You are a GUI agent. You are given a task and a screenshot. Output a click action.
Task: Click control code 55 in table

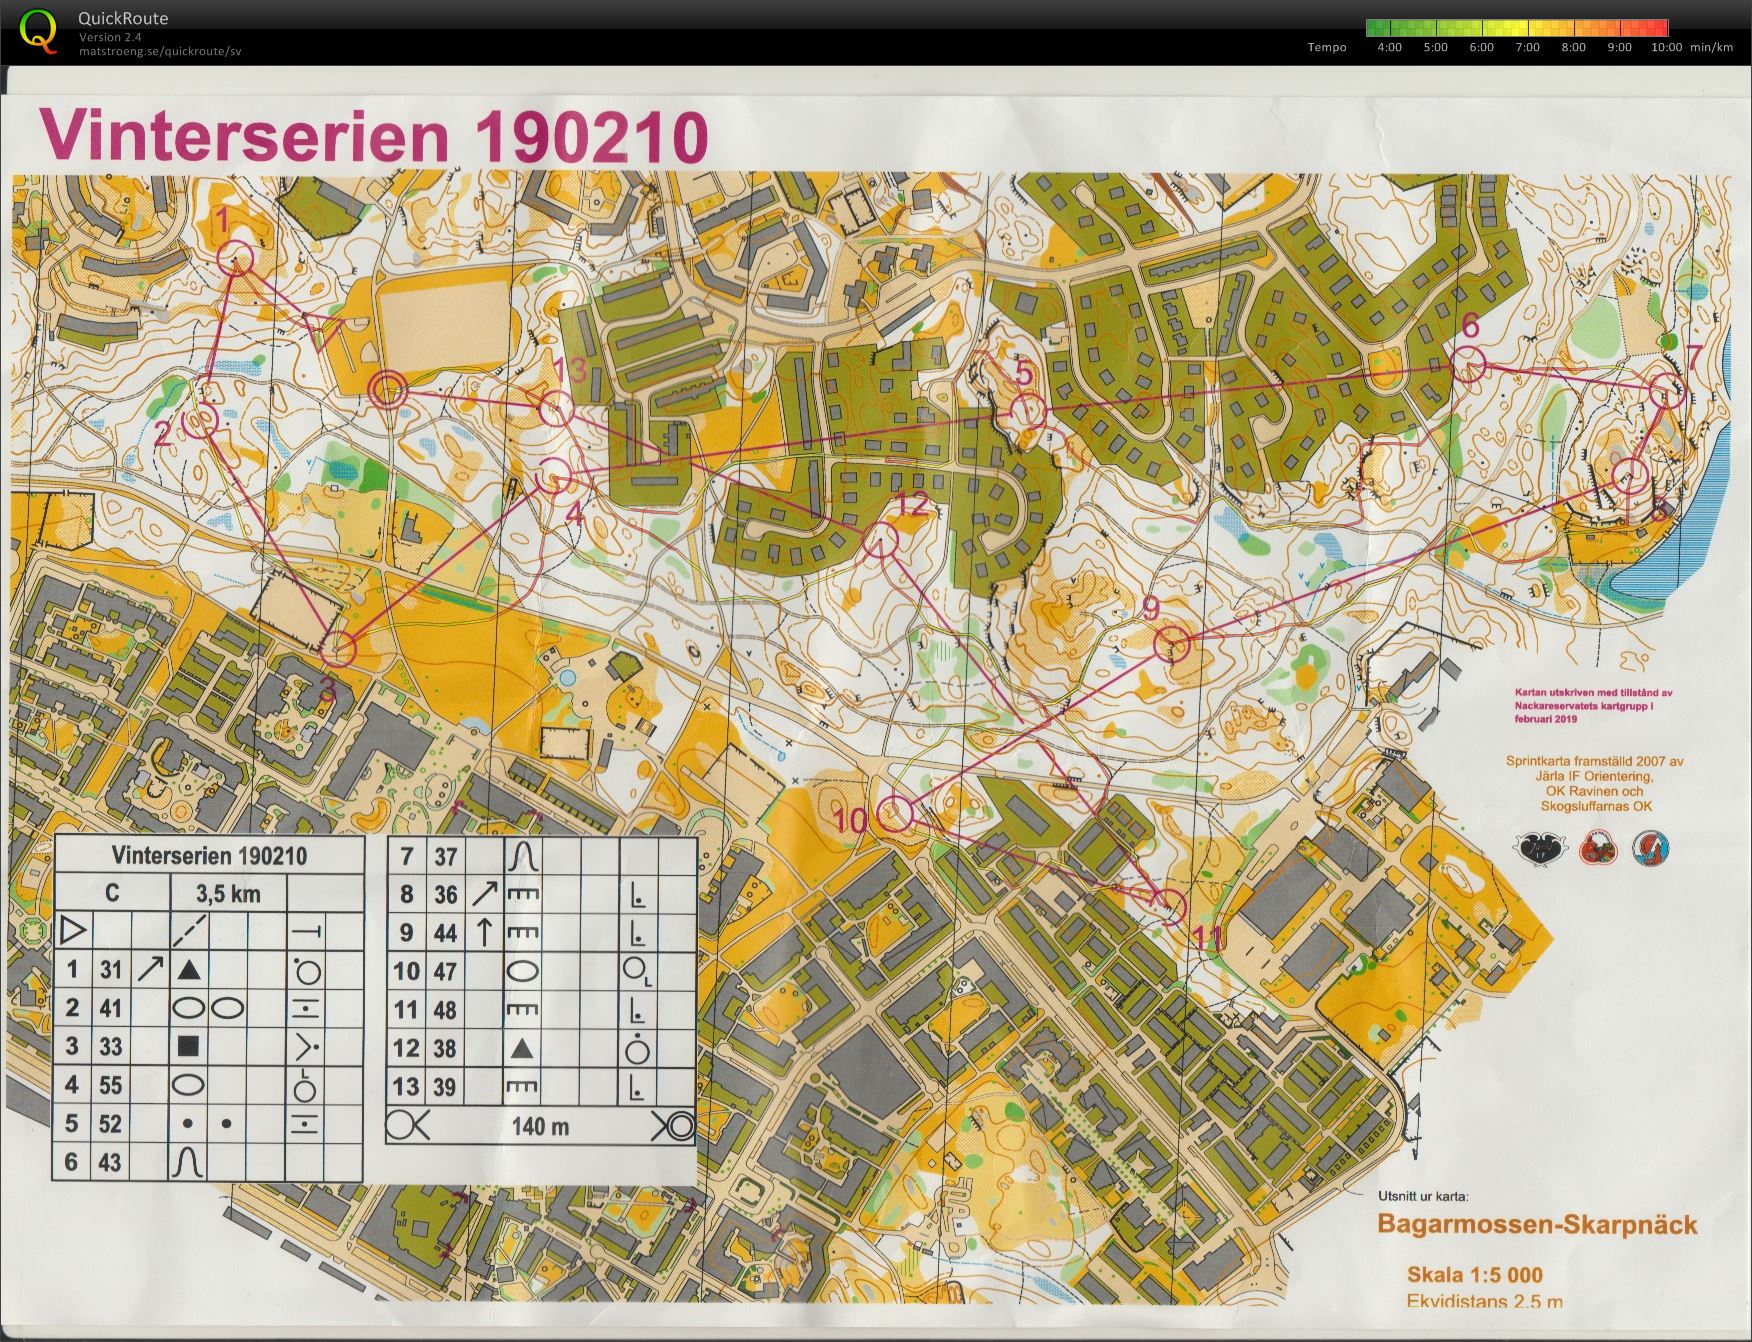pos(110,1085)
